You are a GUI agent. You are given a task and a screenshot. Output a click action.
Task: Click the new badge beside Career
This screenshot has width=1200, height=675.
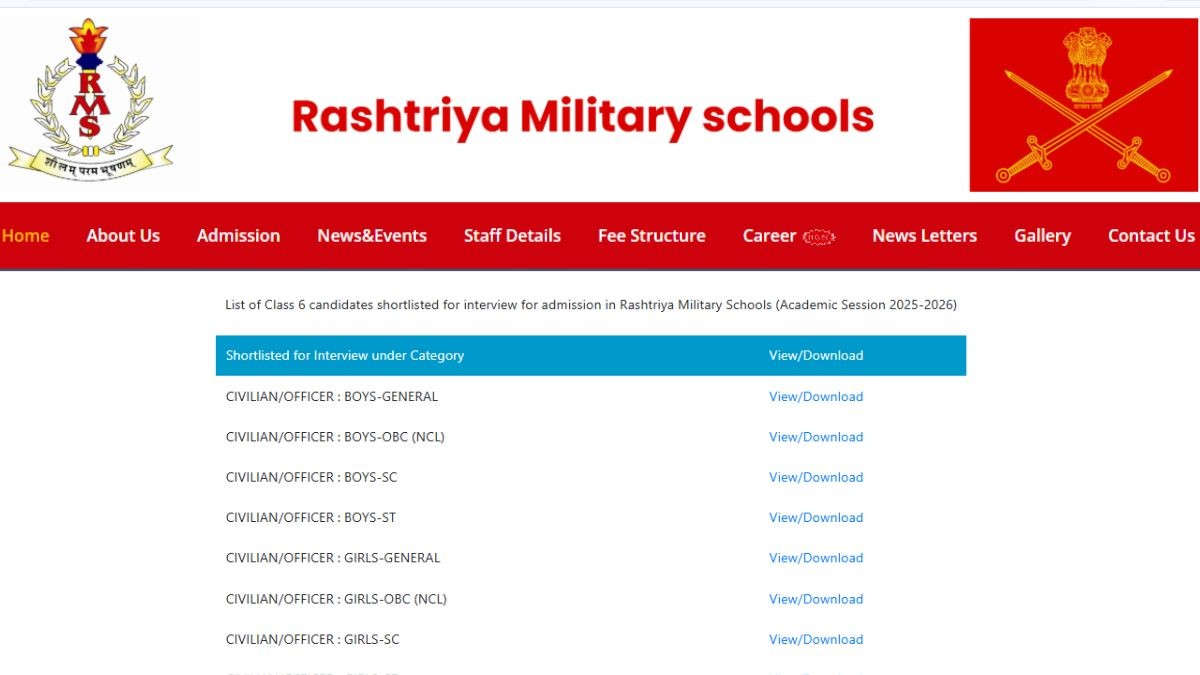coord(819,237)
